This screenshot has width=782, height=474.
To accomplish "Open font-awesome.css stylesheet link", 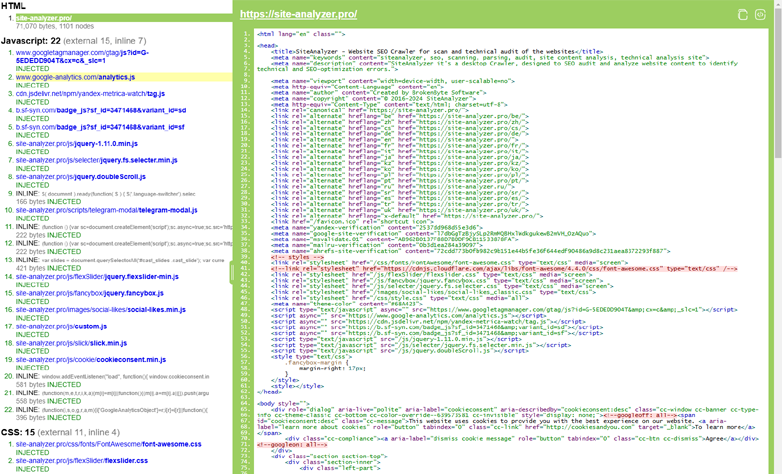I will [109, 444].
